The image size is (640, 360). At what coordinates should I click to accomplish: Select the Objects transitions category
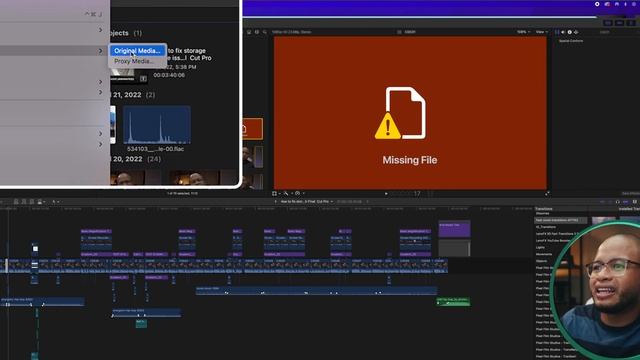[542, 261]
